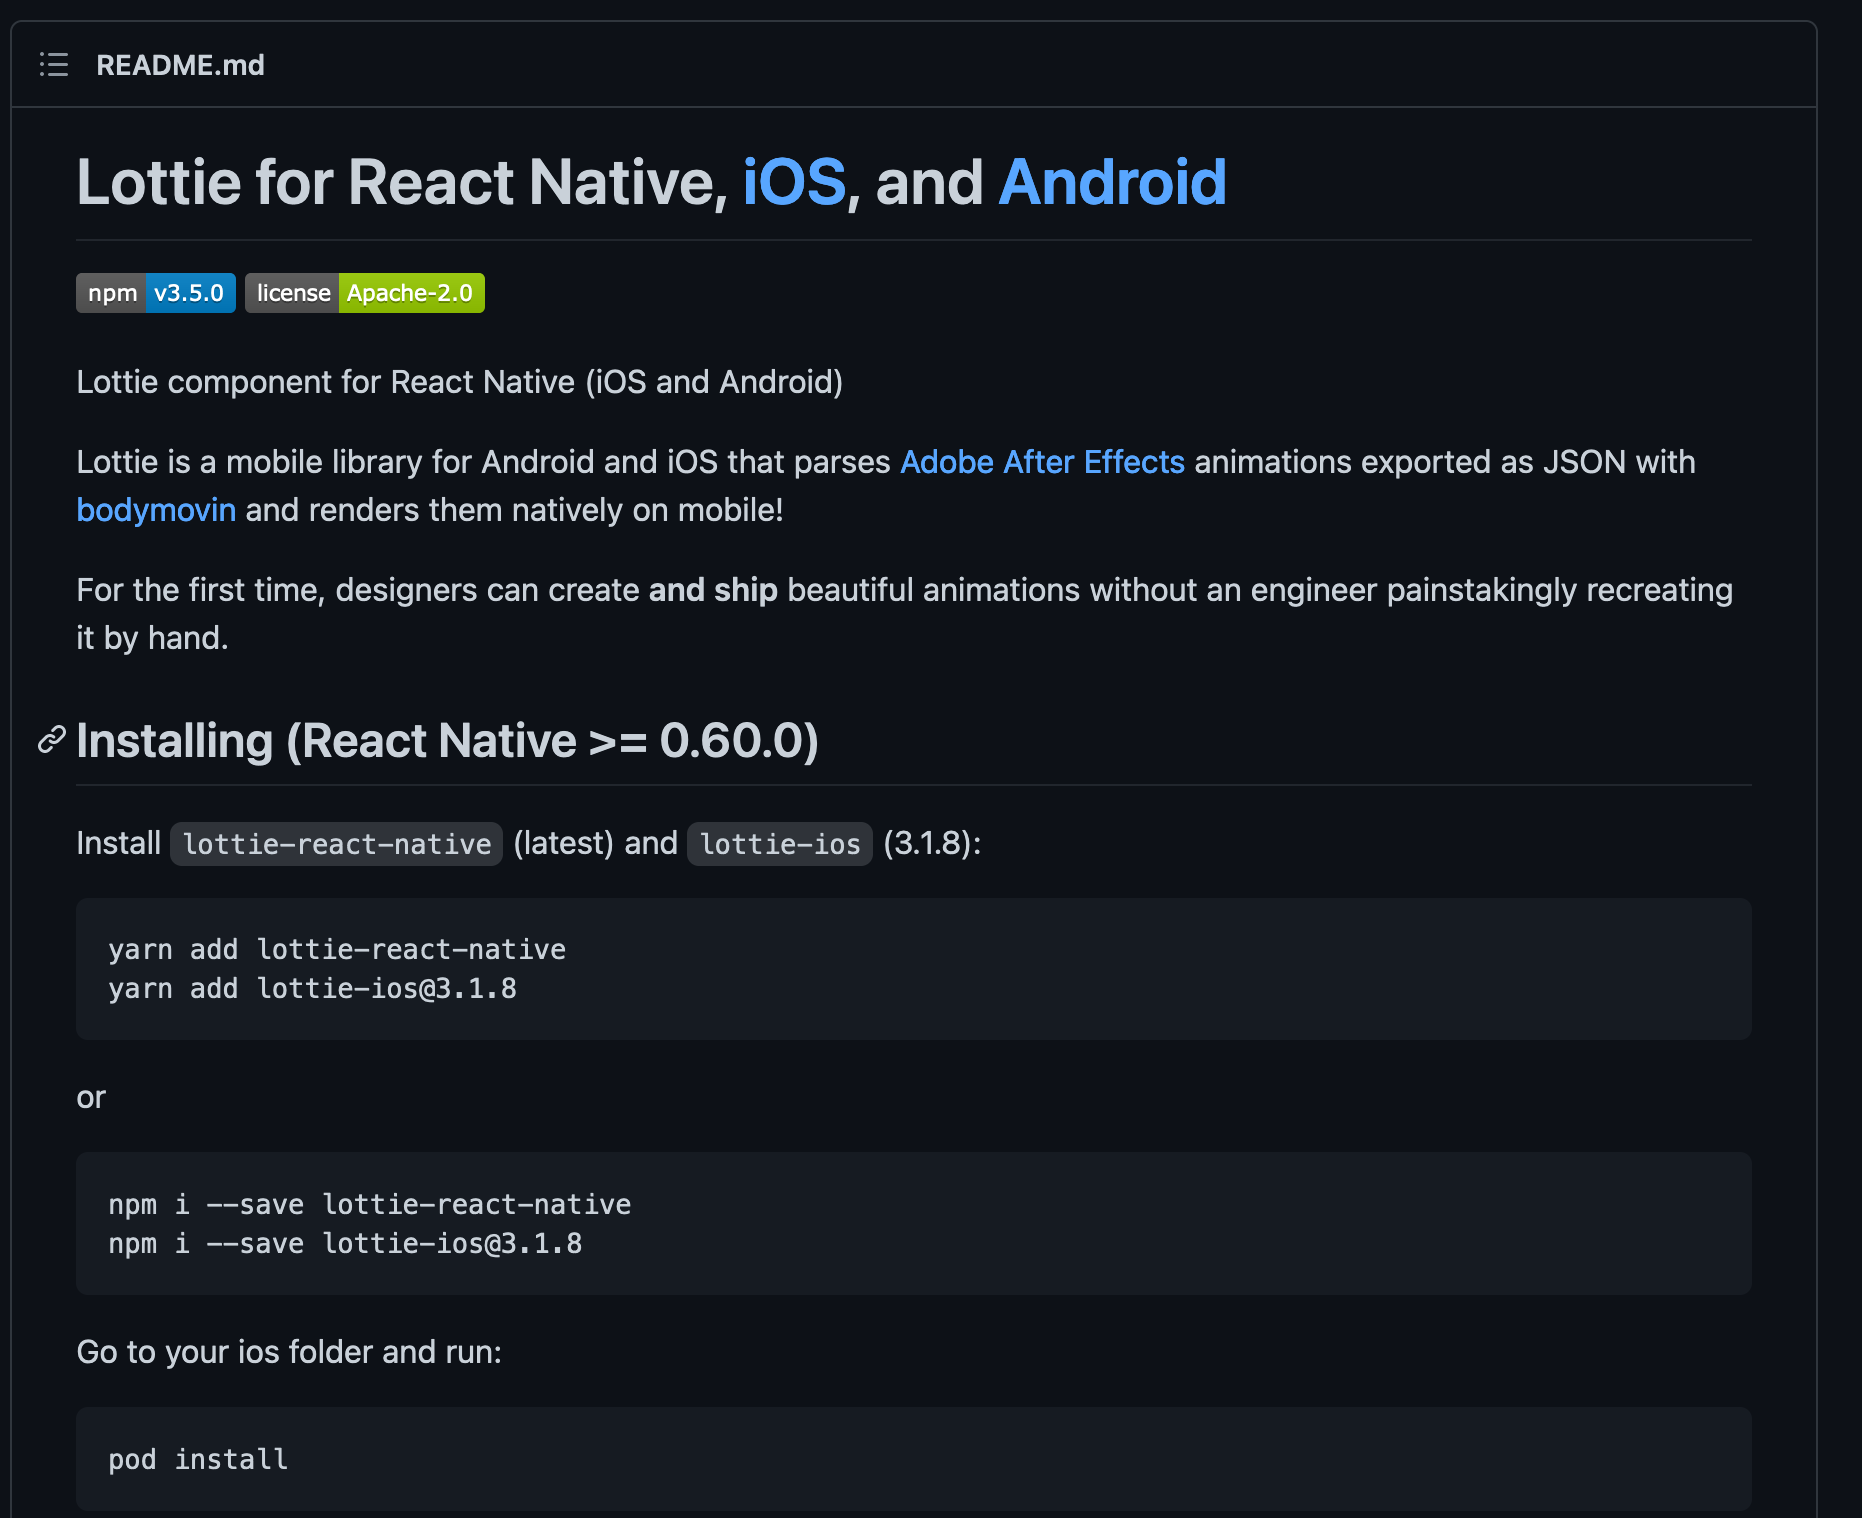Click the 'Lottie component for React Native' paragraph
1862x1518 pixels.
tap(460, 382)
